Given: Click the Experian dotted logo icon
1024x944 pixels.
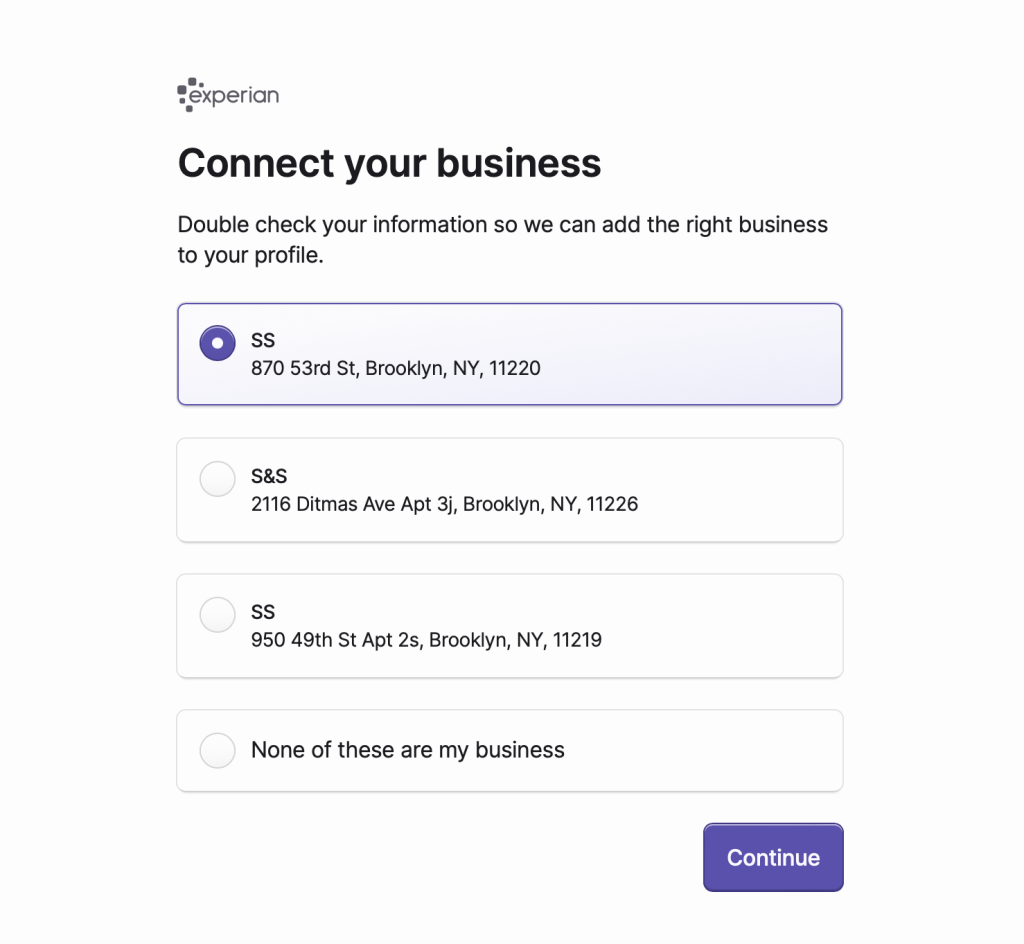Looking at the screenshot, I should (x=186, y=94).
